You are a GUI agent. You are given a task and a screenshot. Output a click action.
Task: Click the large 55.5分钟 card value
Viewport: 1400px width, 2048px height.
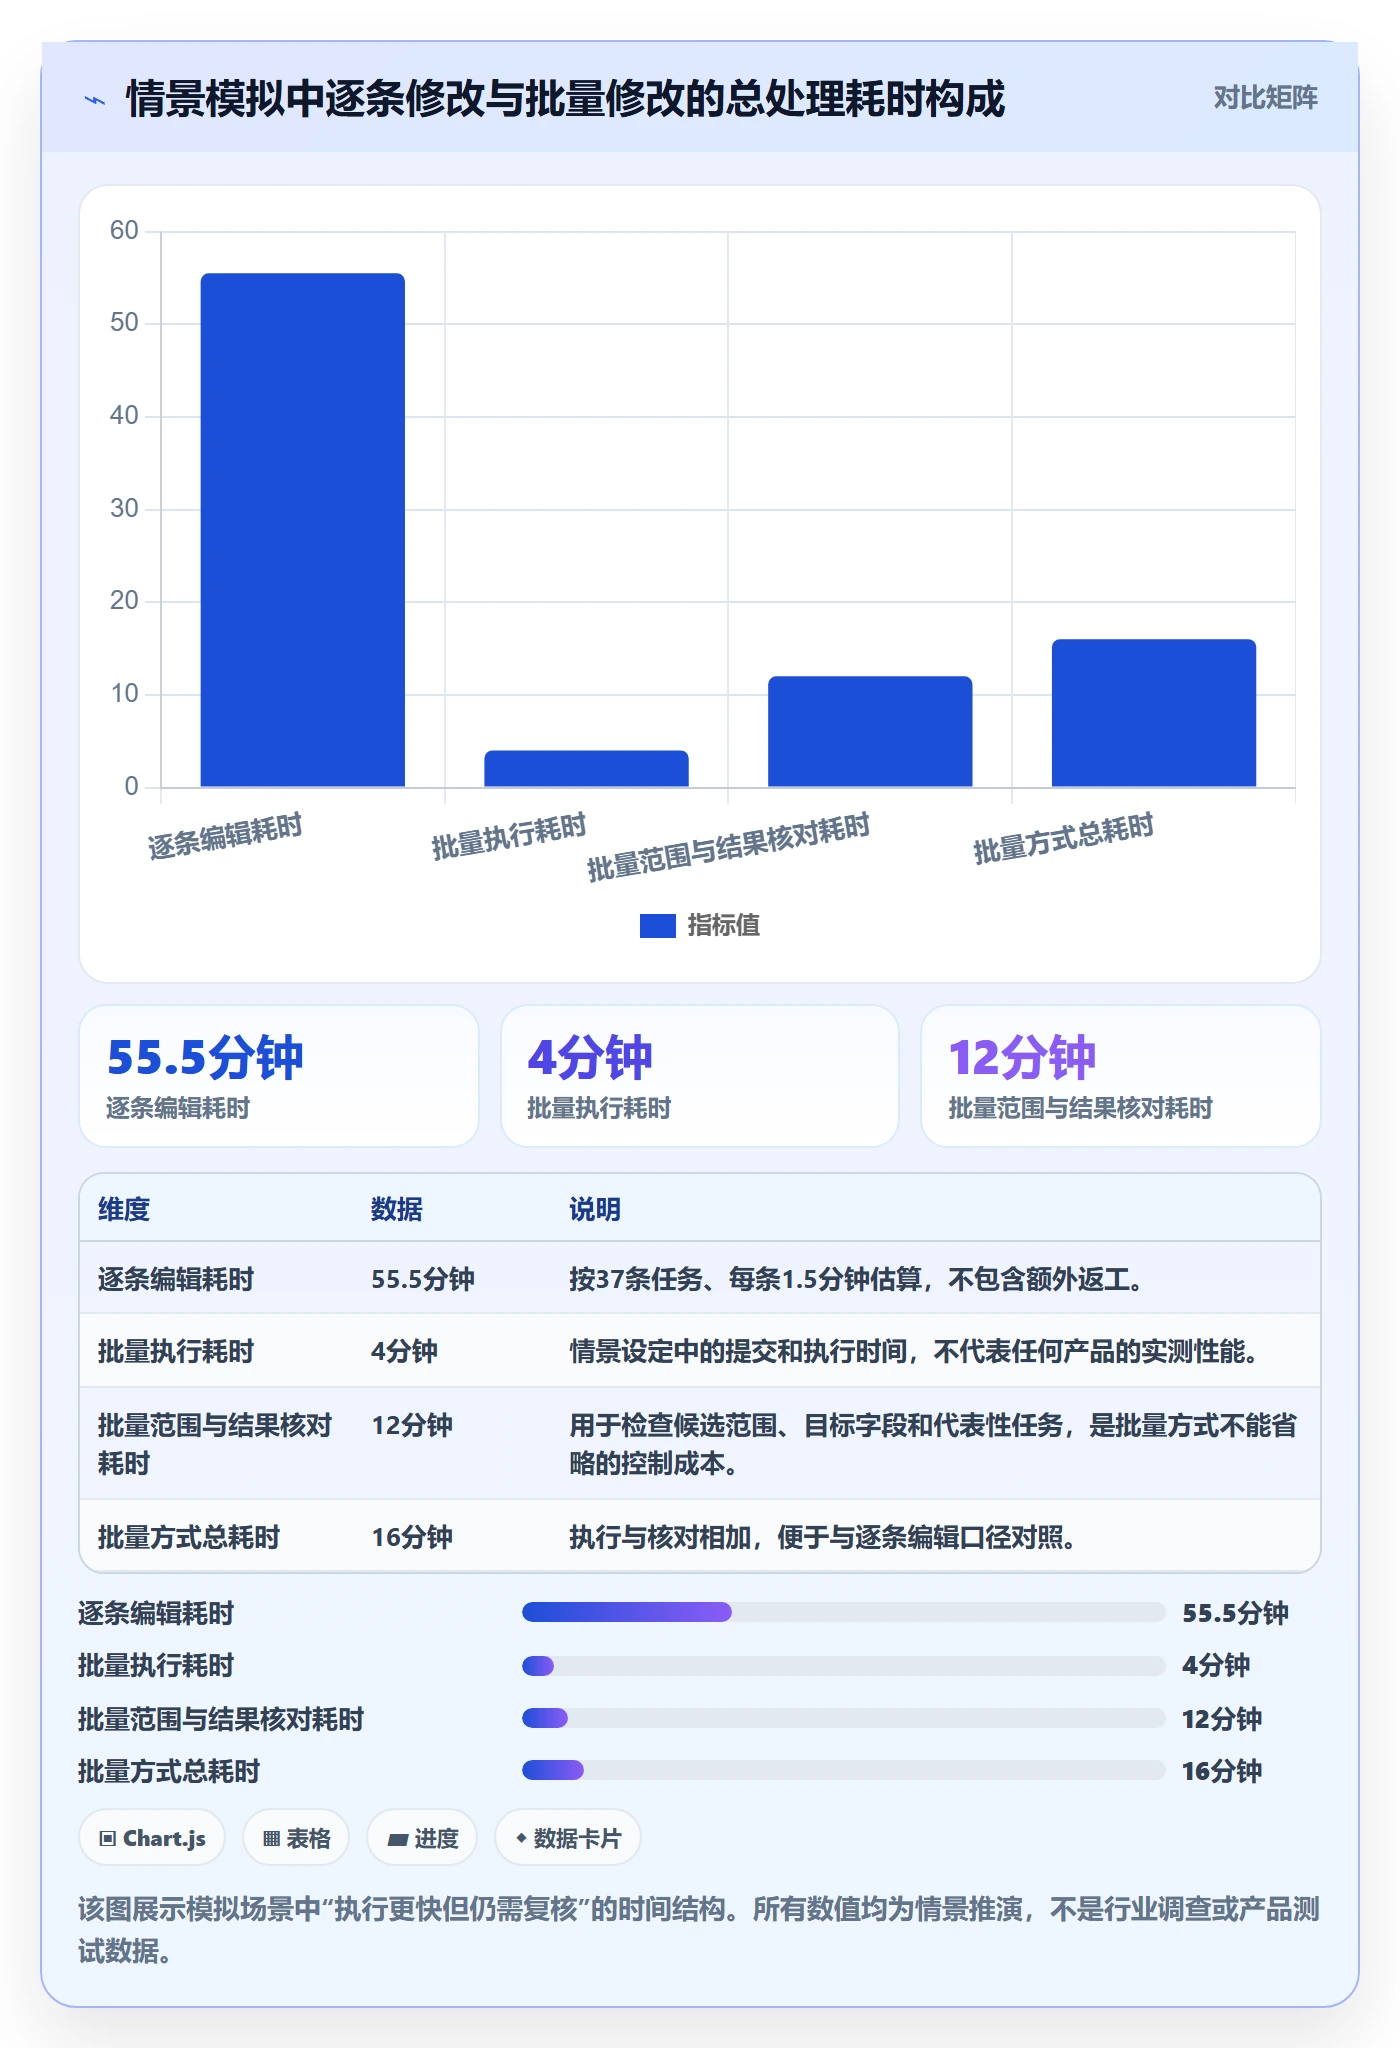coord(204,1058)
